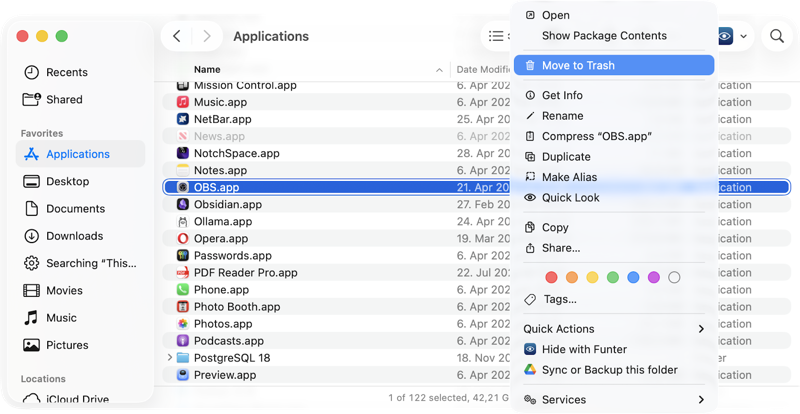This screenshot has width=800, height=414.
Task: Toggle sort order on Name column arrow
Action: click(439, 70)
